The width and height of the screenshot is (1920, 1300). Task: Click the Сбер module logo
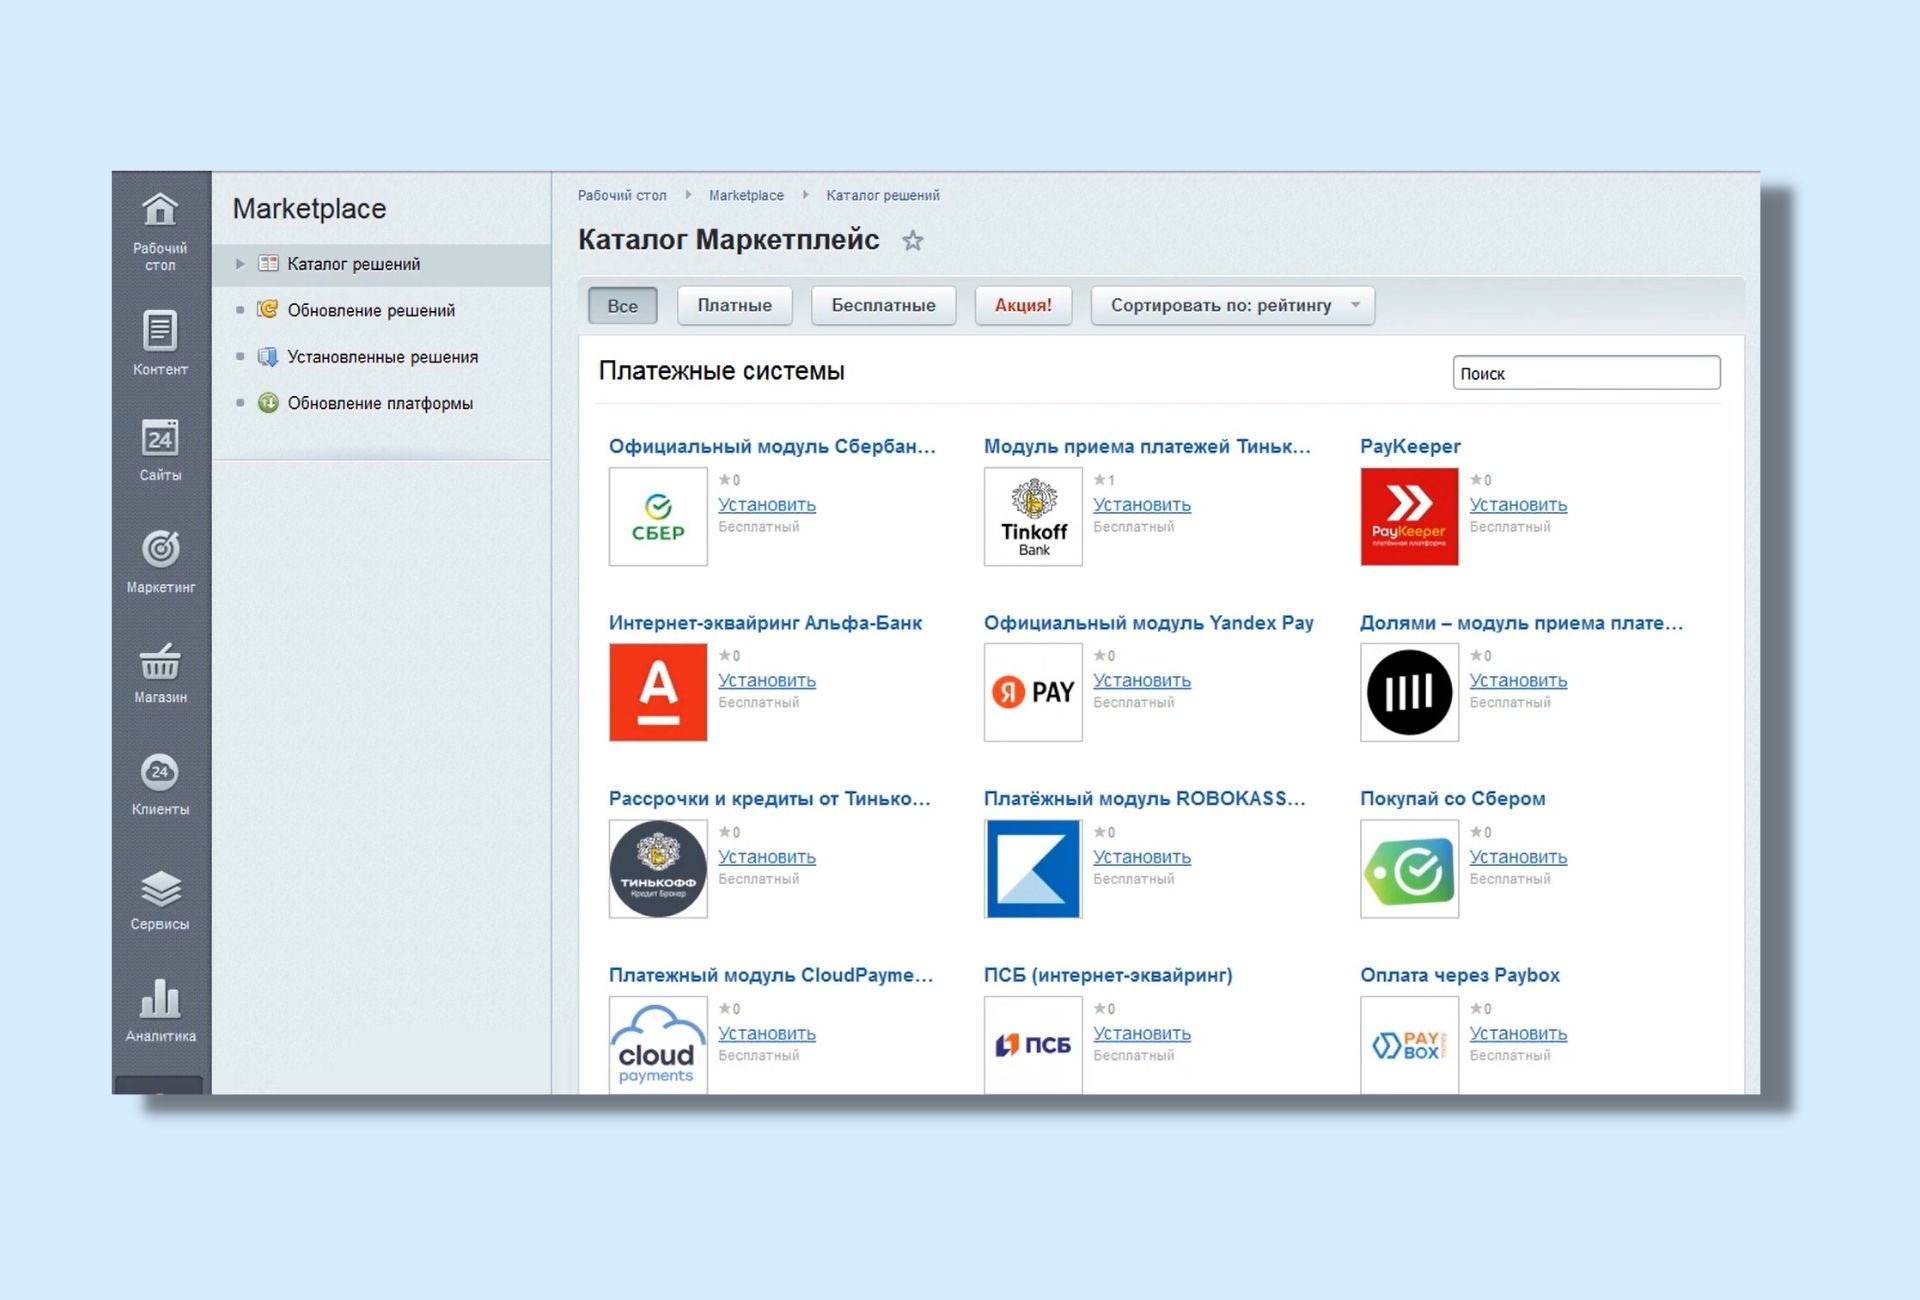pos(658,517)
